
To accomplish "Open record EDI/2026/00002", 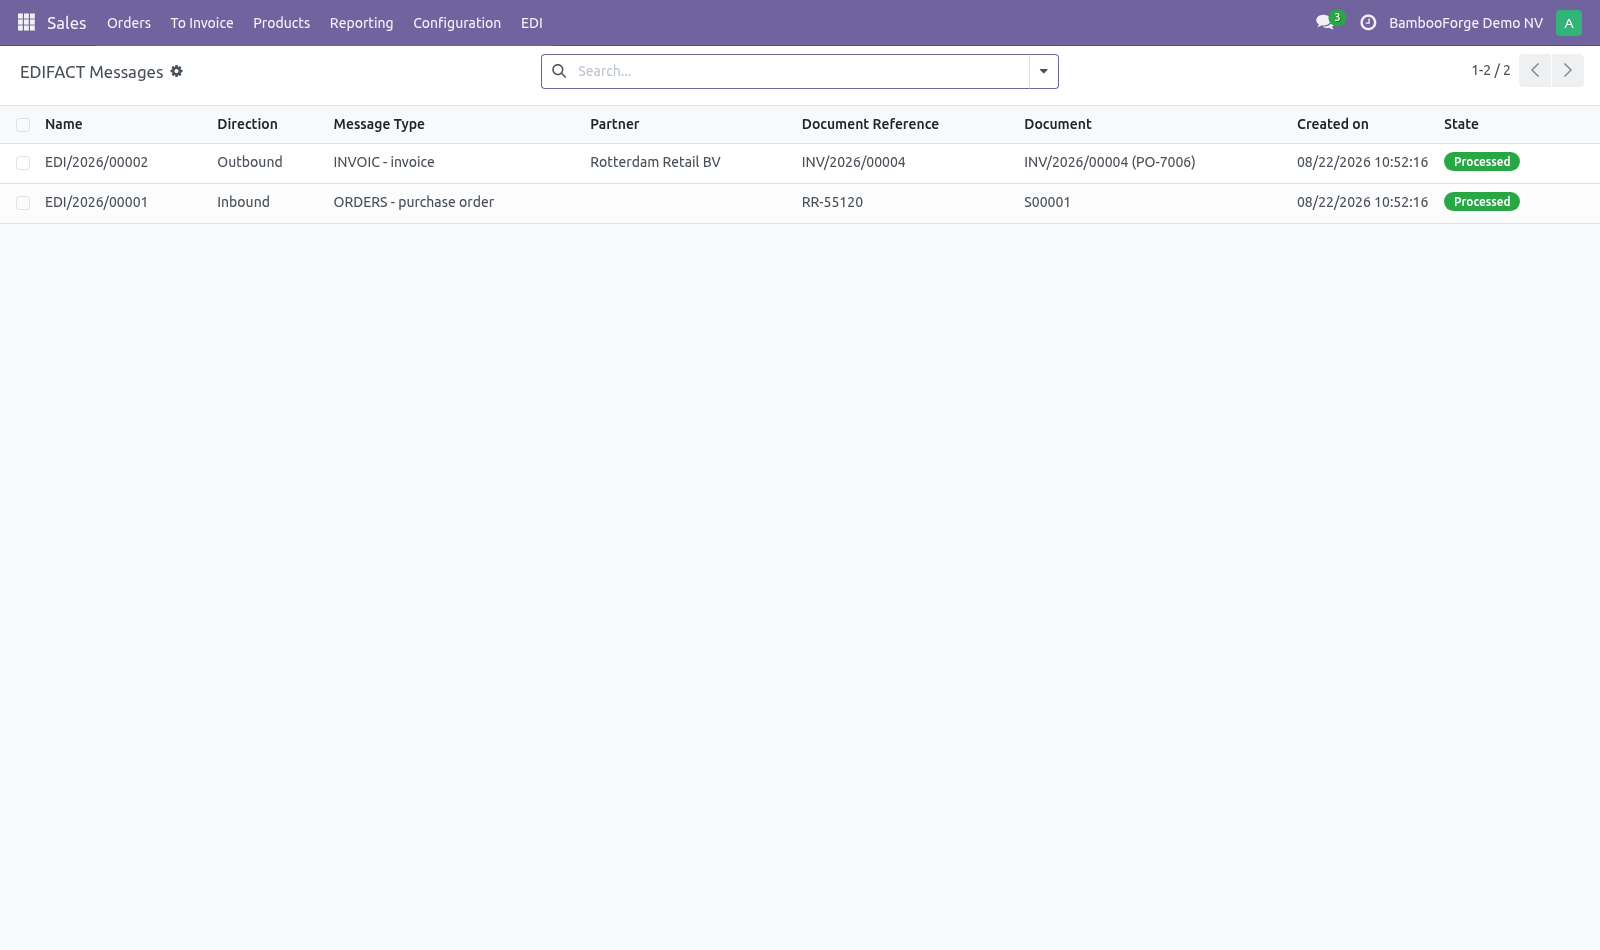I will 96,162.
